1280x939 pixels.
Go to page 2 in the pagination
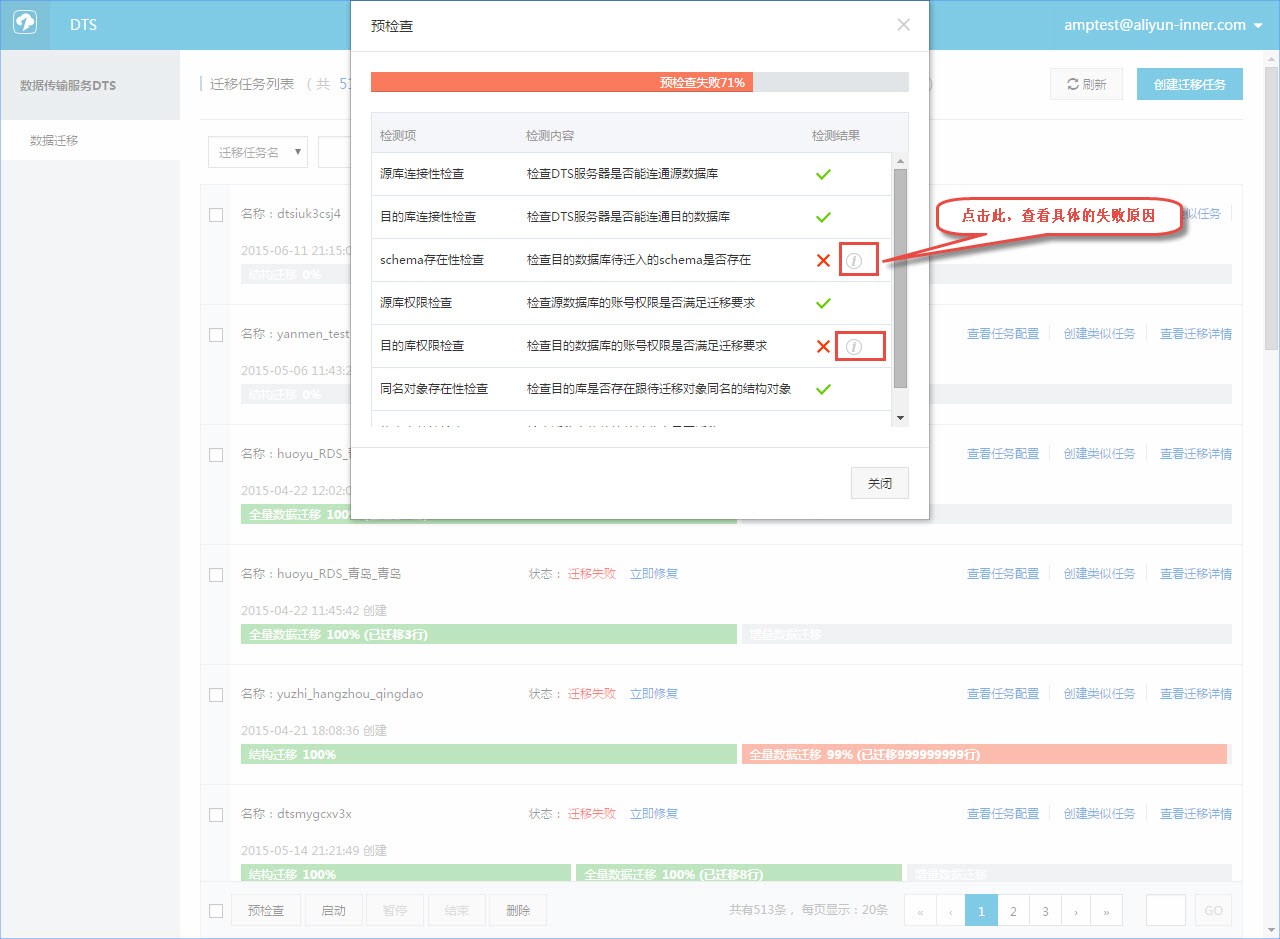(1013, 911)
